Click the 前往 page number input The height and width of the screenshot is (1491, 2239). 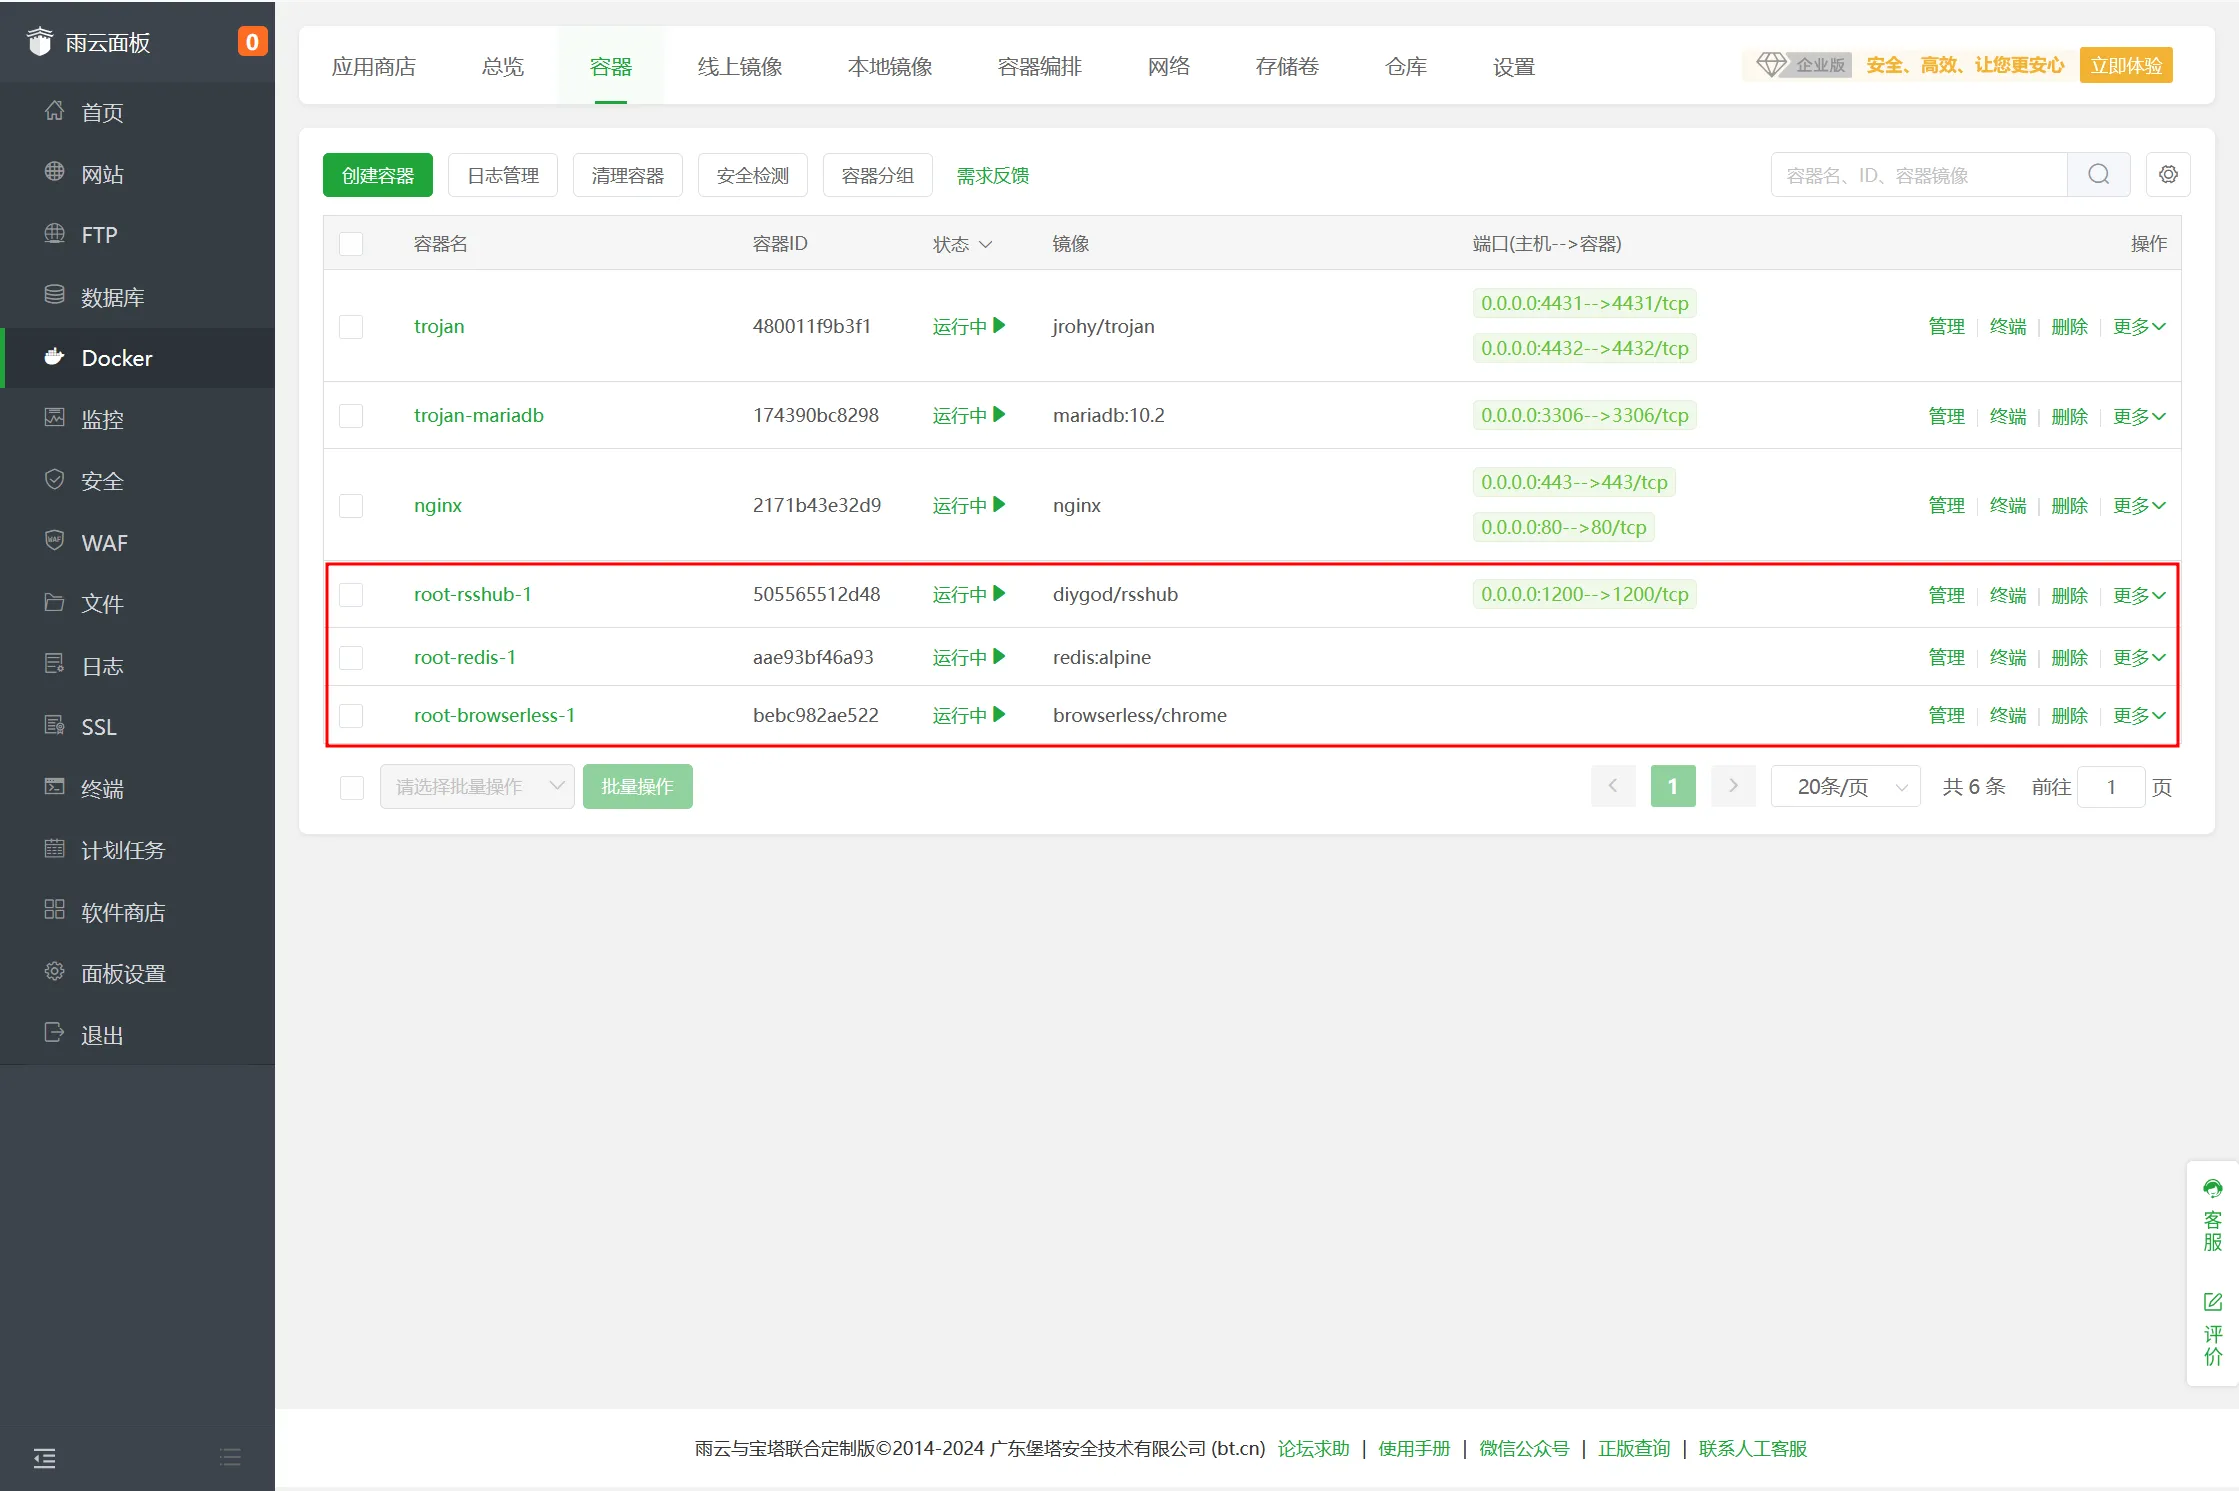[x=2111, y=787]
